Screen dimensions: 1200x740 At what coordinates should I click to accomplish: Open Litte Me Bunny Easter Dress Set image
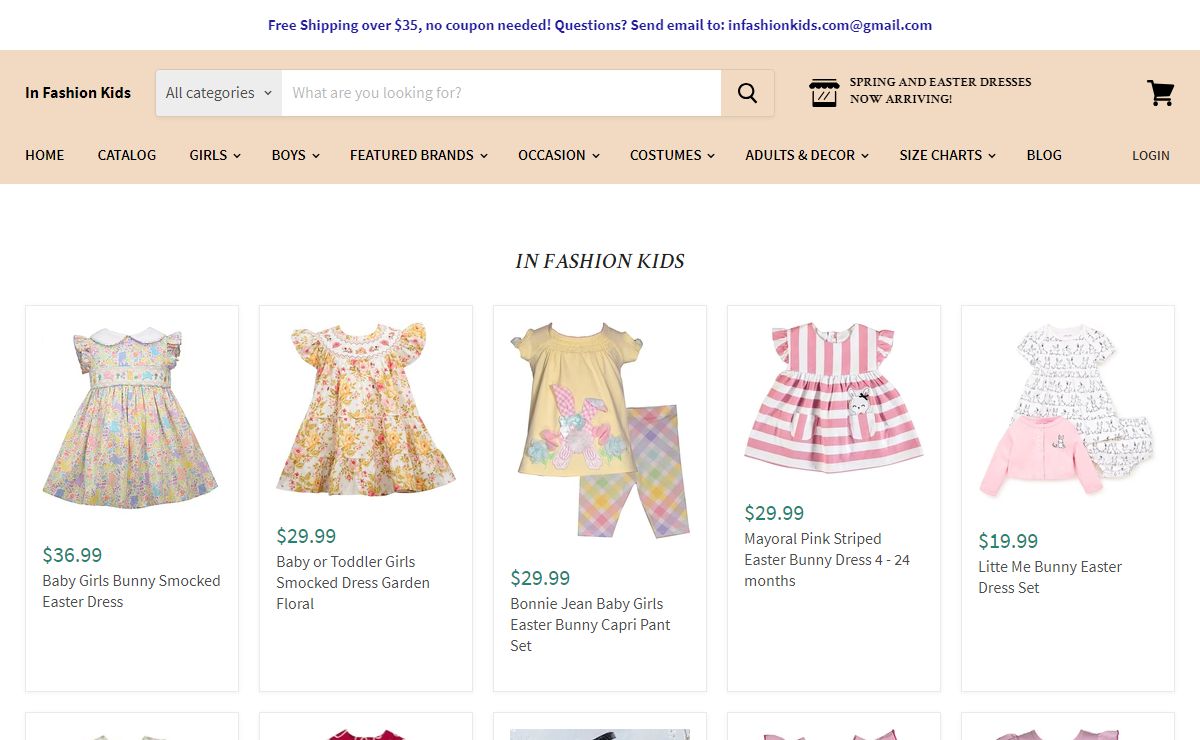click(x=1067, y=410)
